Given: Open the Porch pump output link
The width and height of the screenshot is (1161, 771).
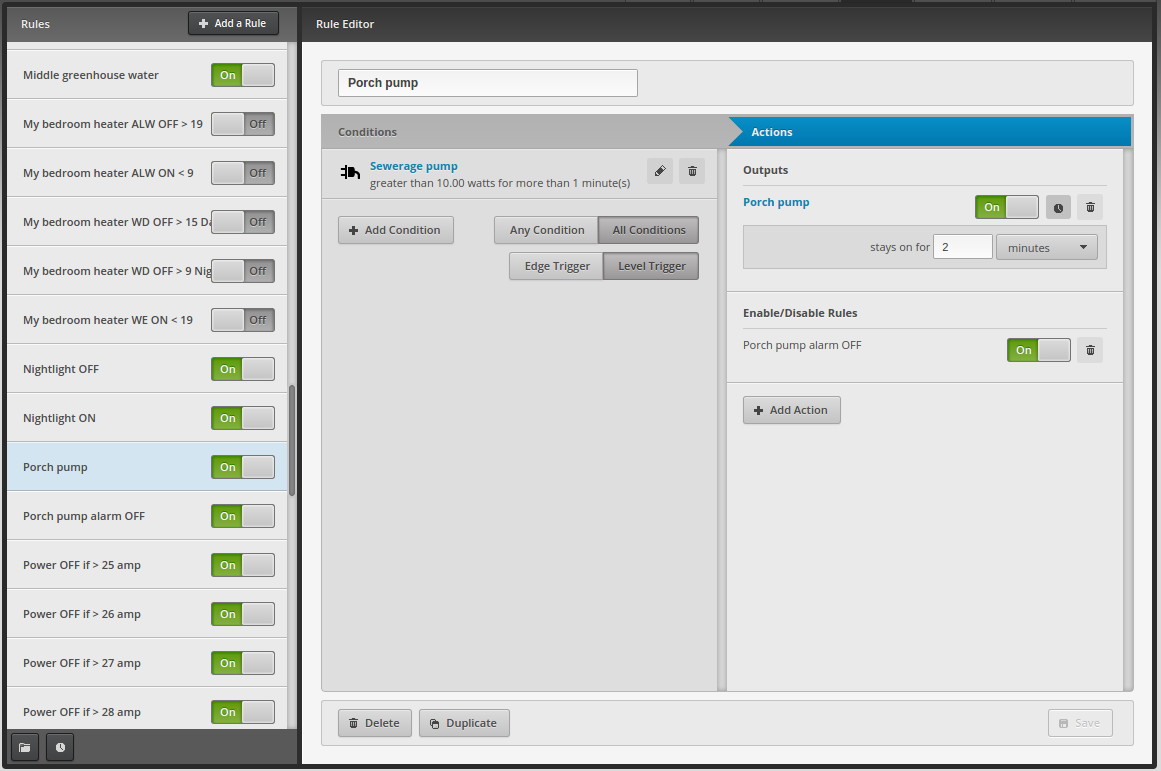Looking at the screenshot, I should click(776, 202).
